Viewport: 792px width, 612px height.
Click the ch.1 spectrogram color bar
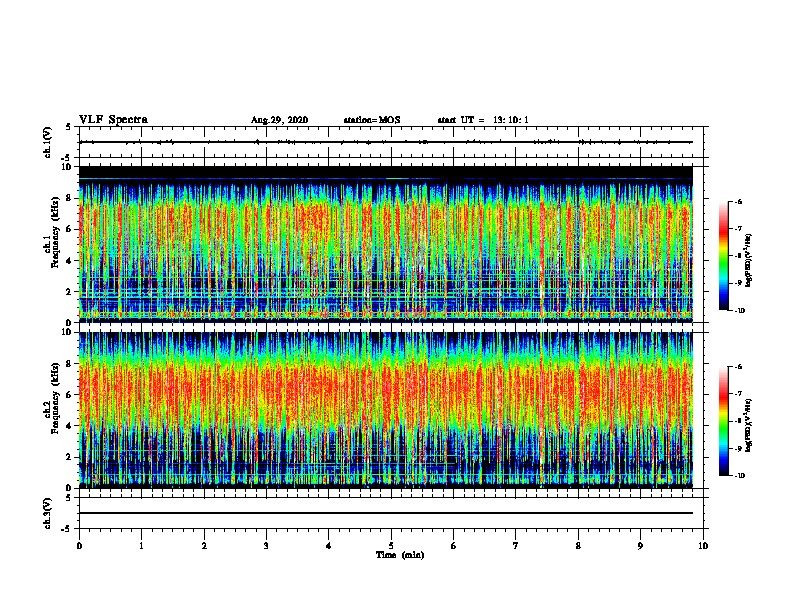[x=724, y=256]
